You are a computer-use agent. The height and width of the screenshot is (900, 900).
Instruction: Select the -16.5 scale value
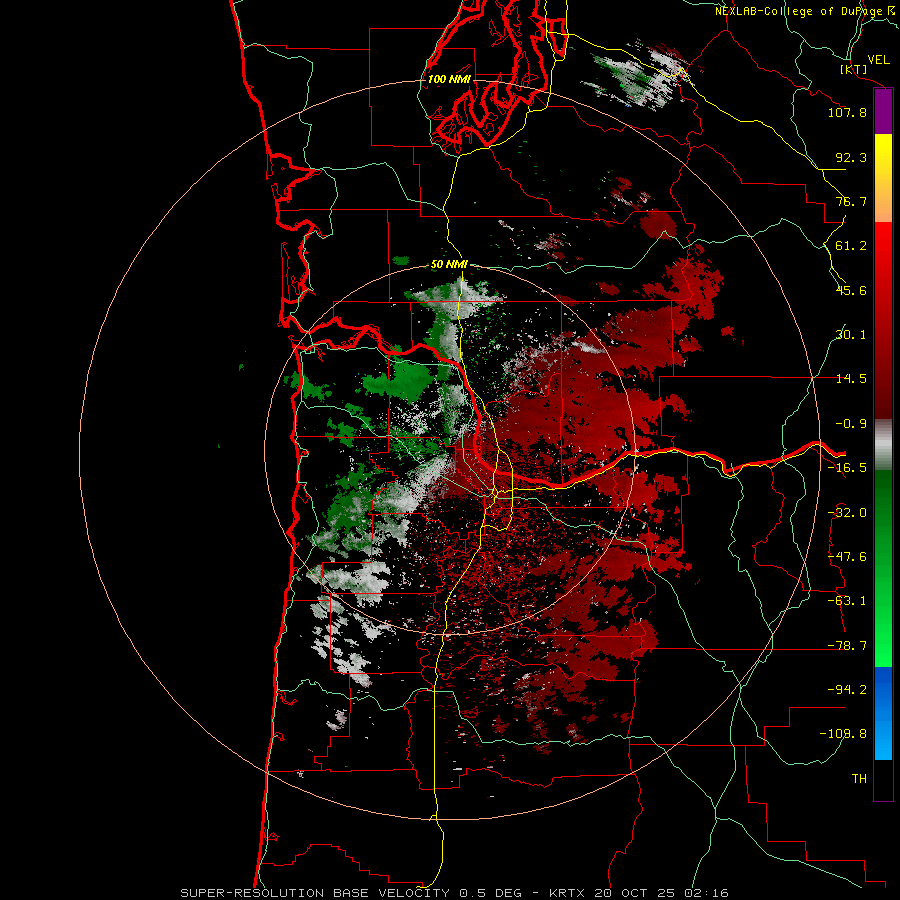tap(847, 468)
